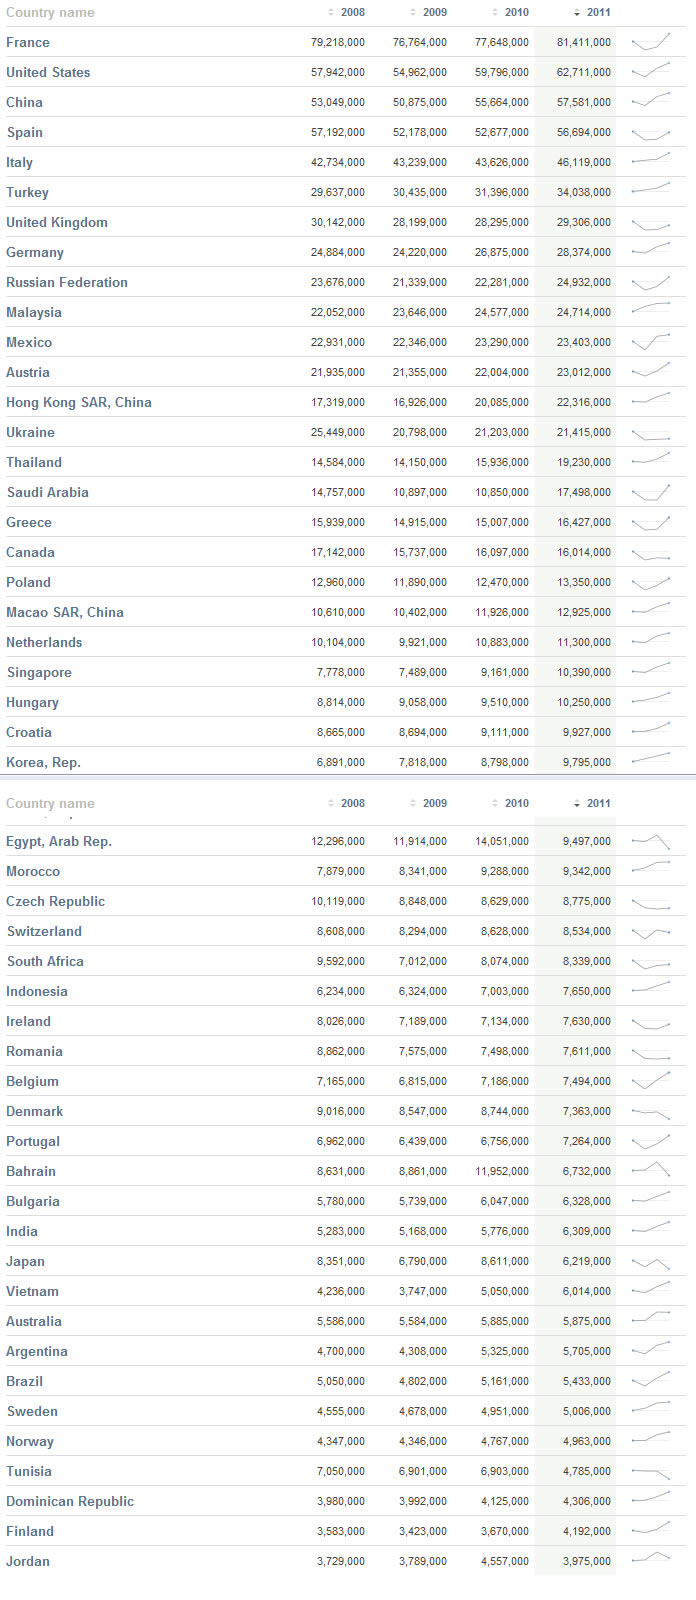Open the Jordan sparkline trend chart
Viewport: 696px width, 1600px height.
[x=651, y=1561]
